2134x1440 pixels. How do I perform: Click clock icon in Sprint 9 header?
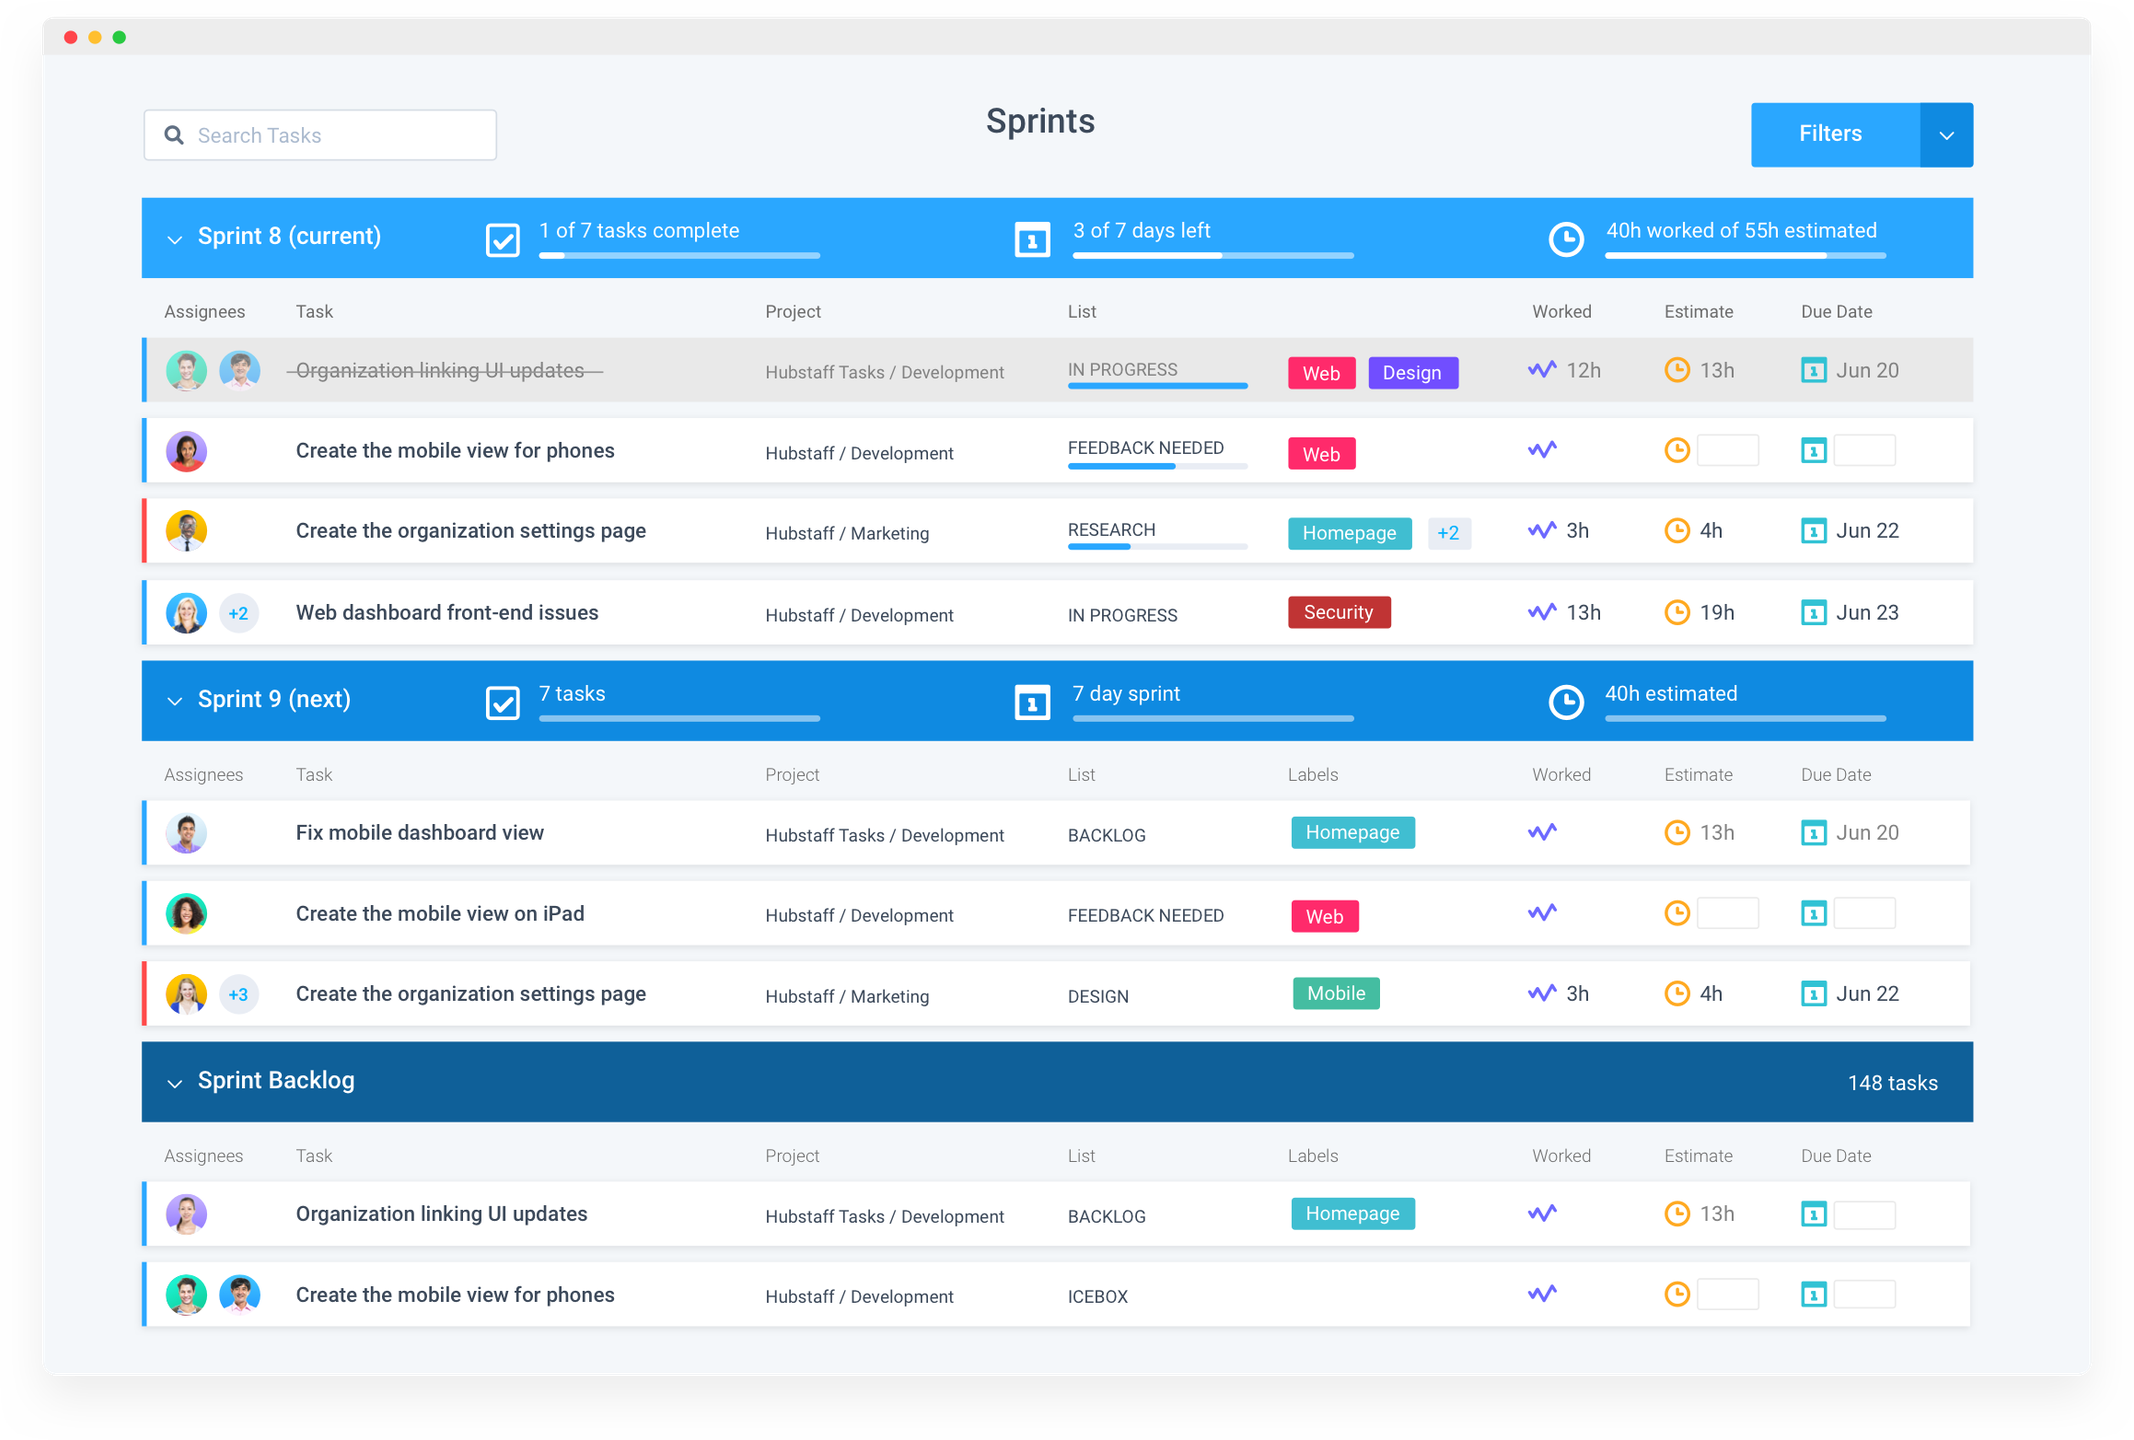click(x=1565, y=702)
